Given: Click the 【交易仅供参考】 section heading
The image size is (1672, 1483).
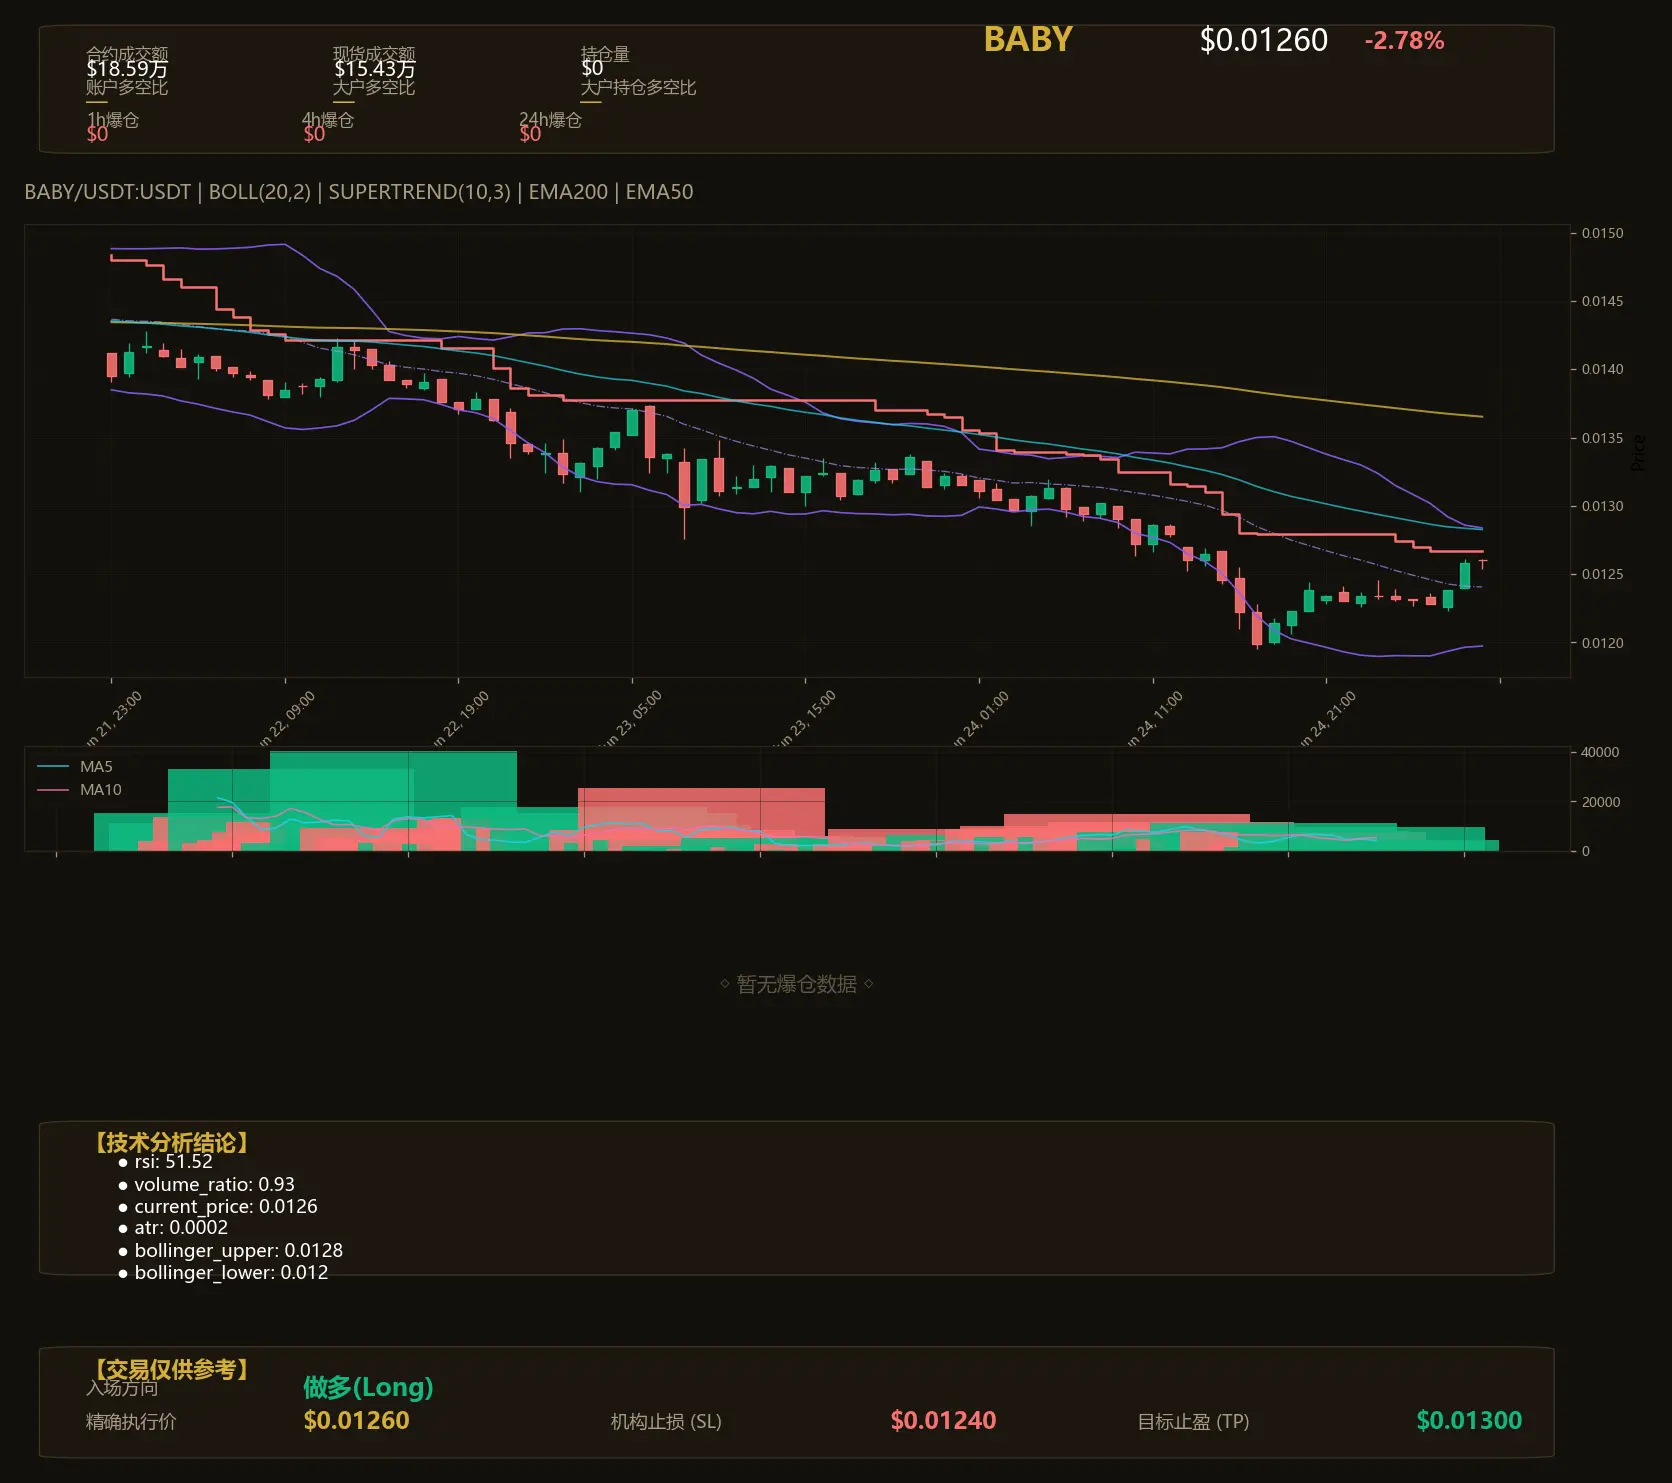Looking at the screenshot, I should [170, 1369].
